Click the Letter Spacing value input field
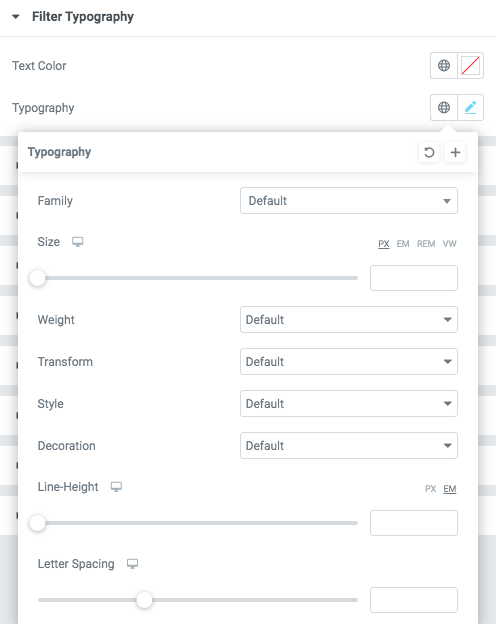The width and height of the screenshot is (496, 624). pos(414,600)
